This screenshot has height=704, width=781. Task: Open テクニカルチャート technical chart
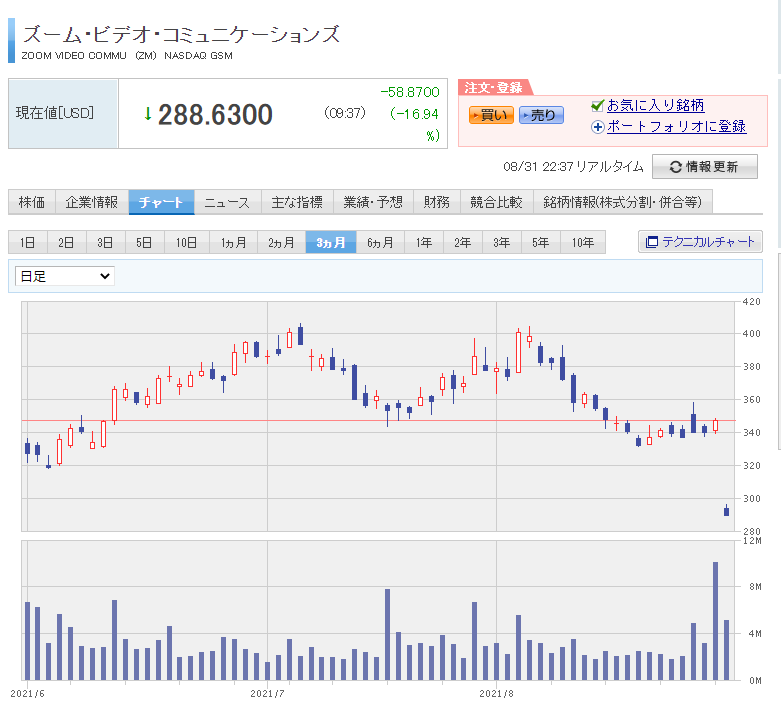700,242
